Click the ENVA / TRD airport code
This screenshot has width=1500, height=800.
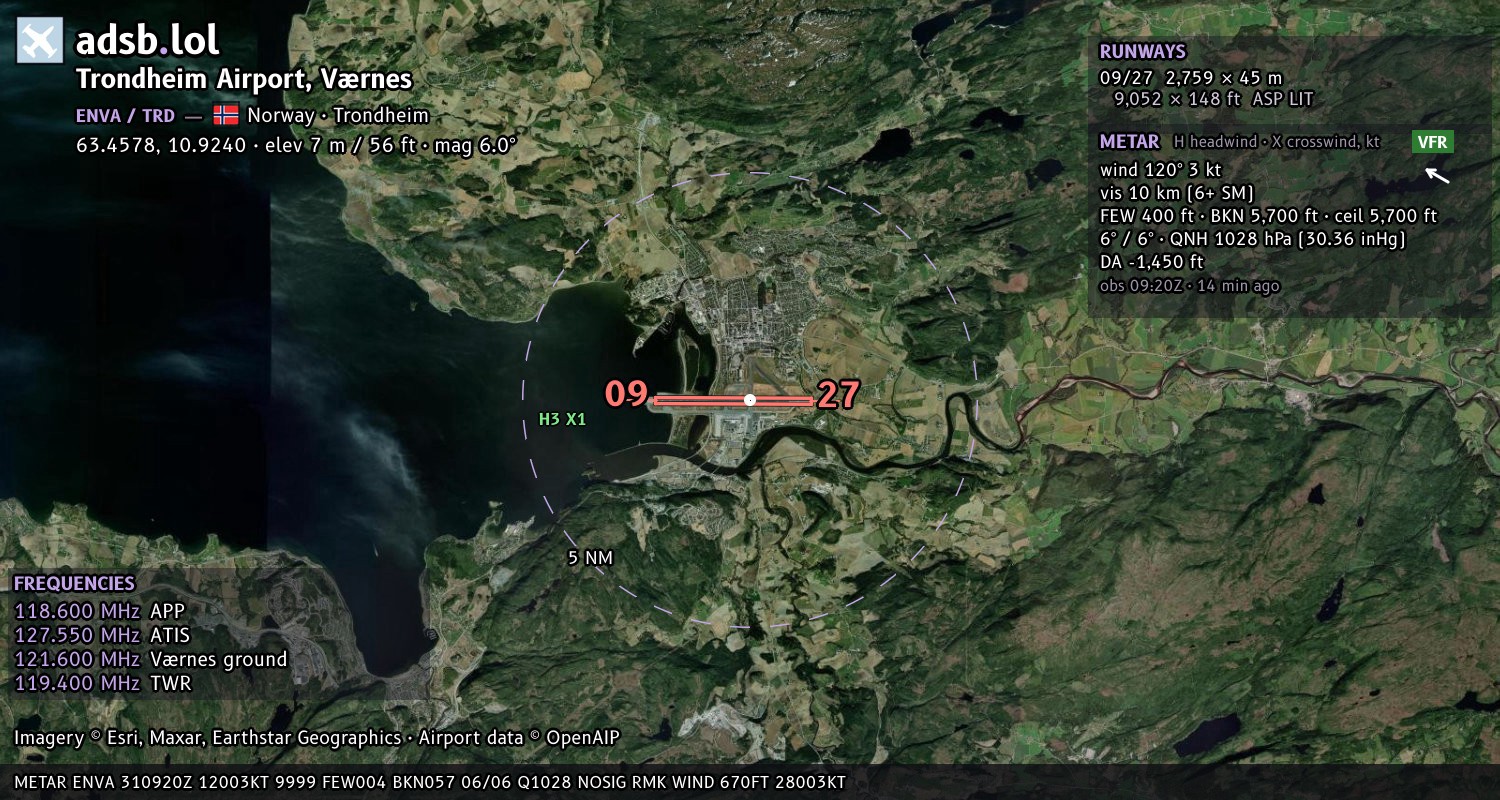point(125,116)
